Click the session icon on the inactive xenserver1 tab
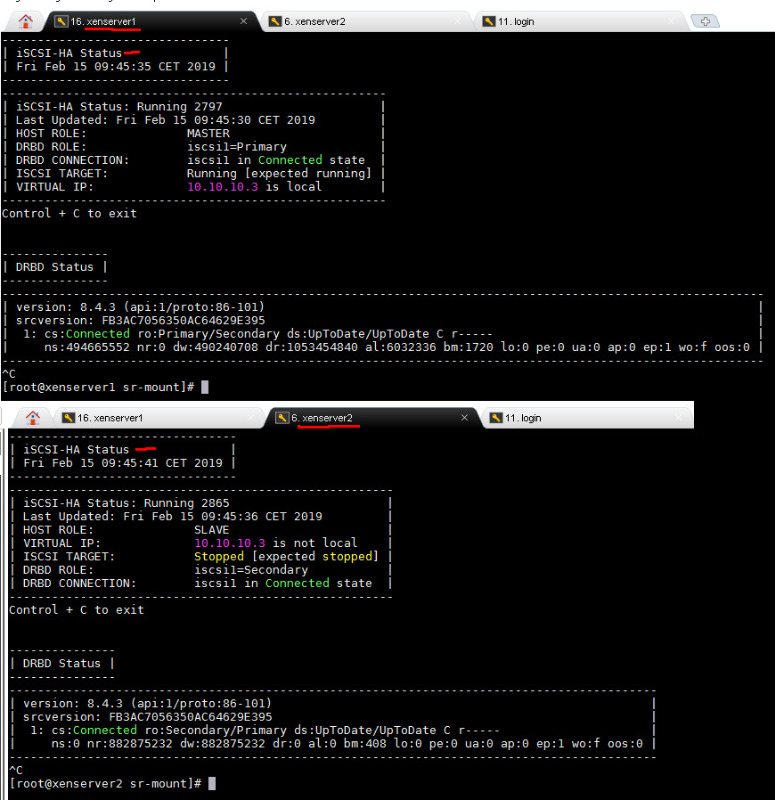775x800 pixels. point(68,418)
